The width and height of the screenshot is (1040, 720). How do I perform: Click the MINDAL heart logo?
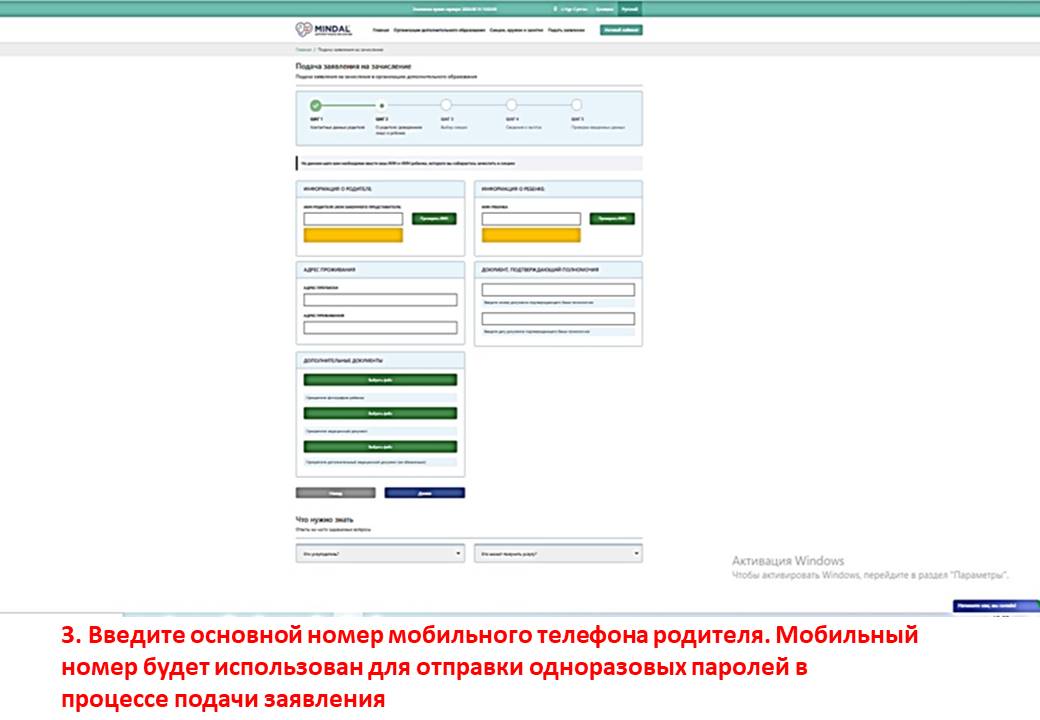[304, 30]
